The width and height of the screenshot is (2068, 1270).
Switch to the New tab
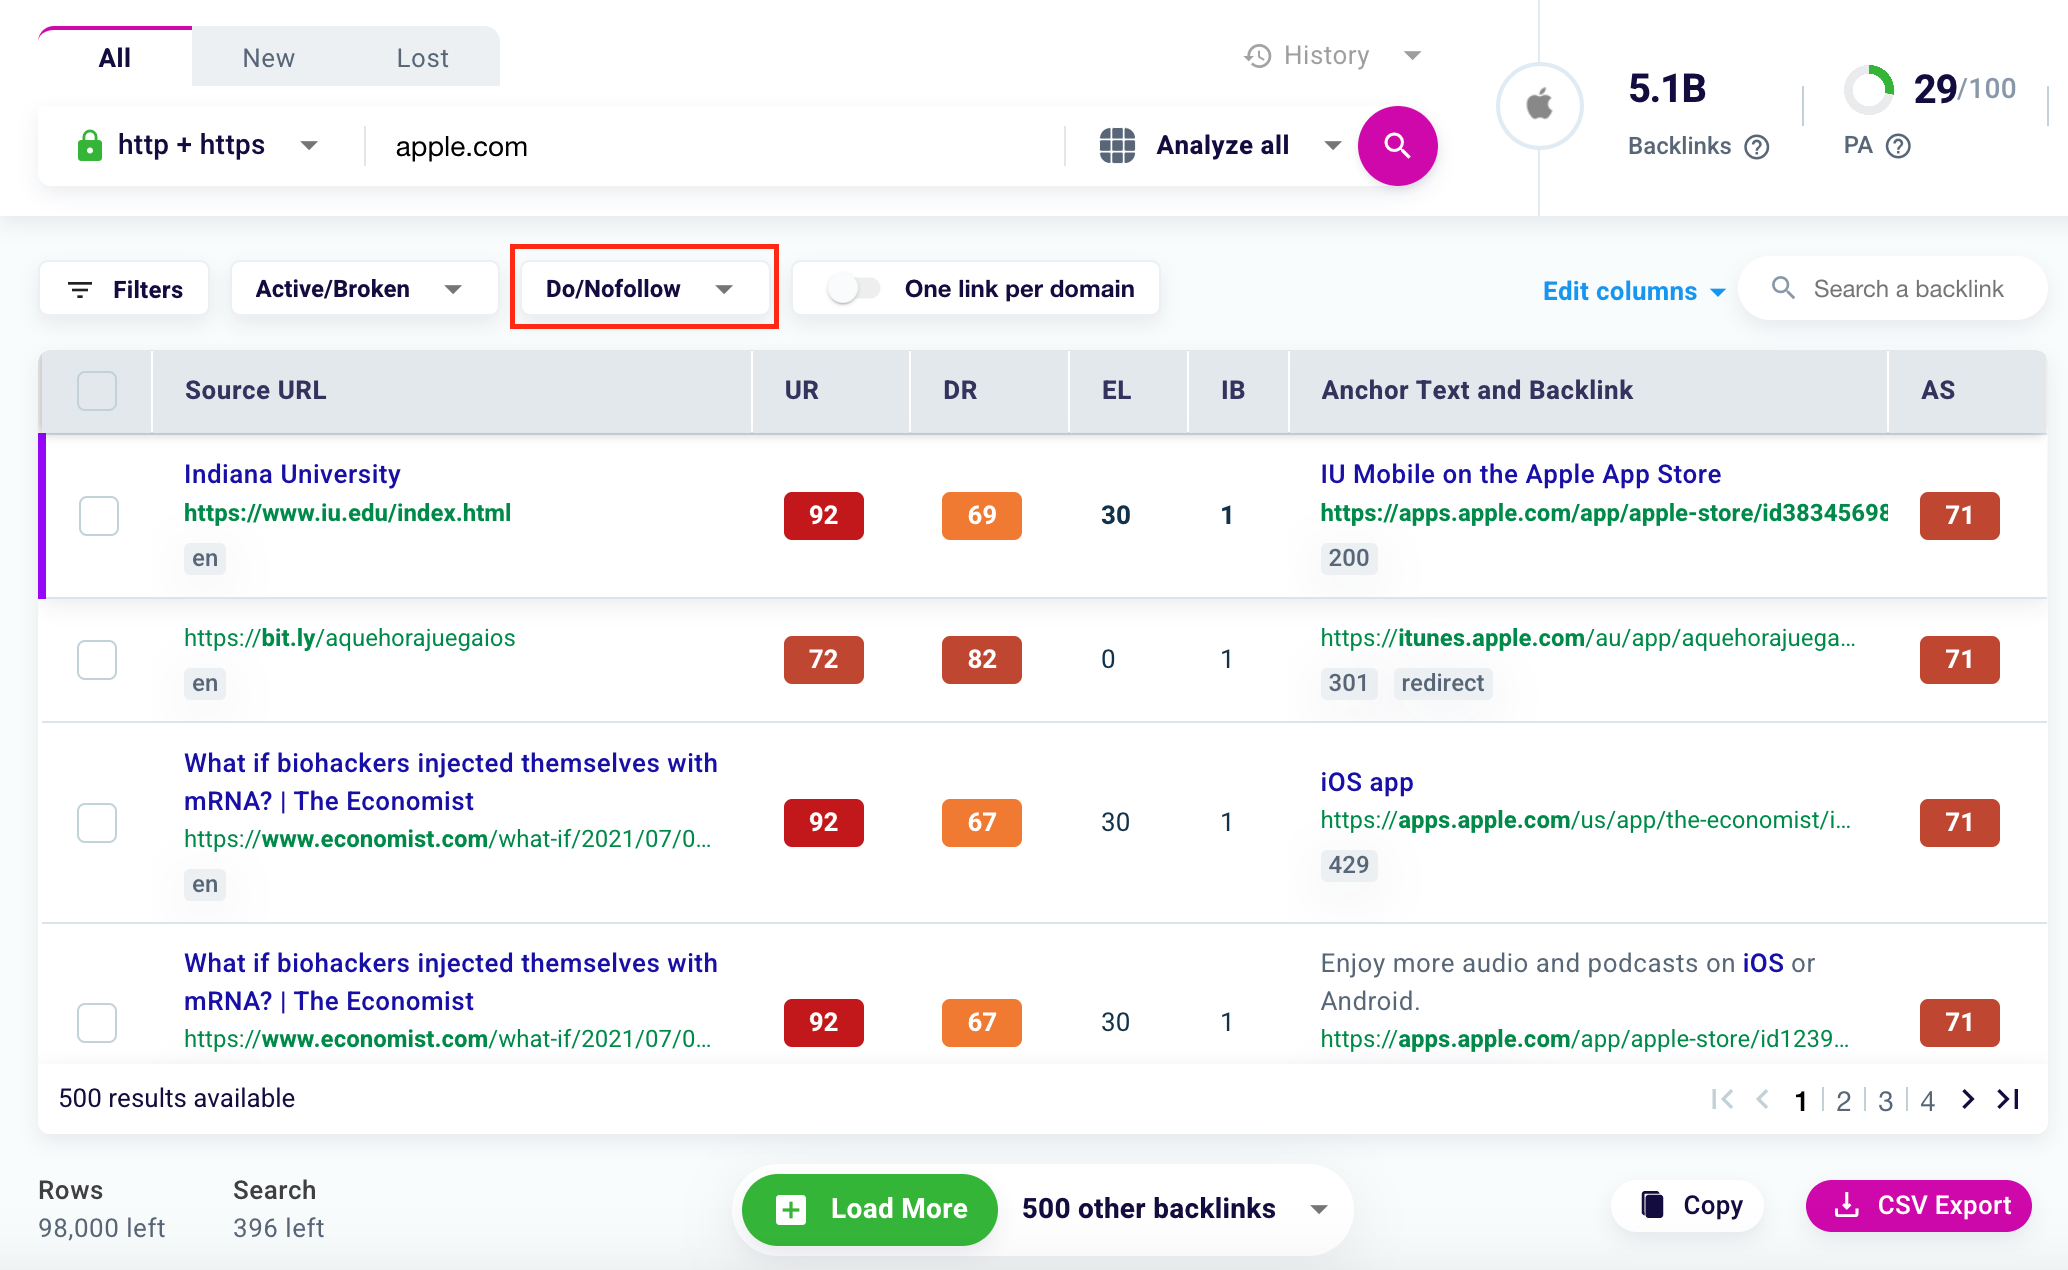[x=268, y=58]
